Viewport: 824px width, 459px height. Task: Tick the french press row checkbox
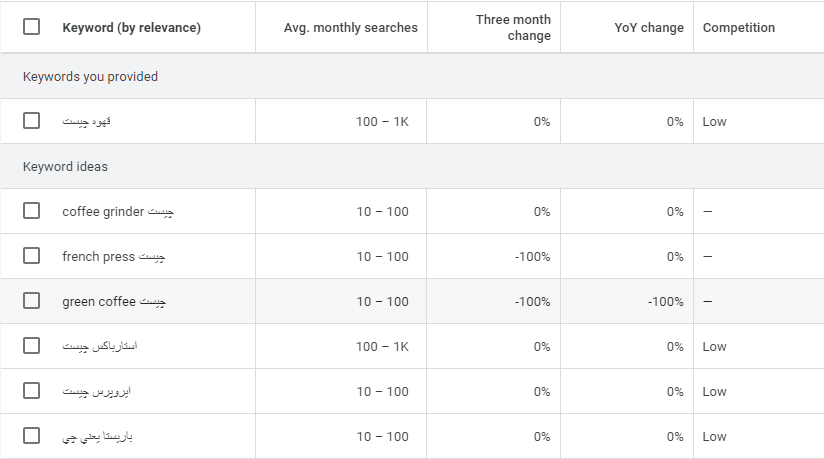click(x=32, y=256)
